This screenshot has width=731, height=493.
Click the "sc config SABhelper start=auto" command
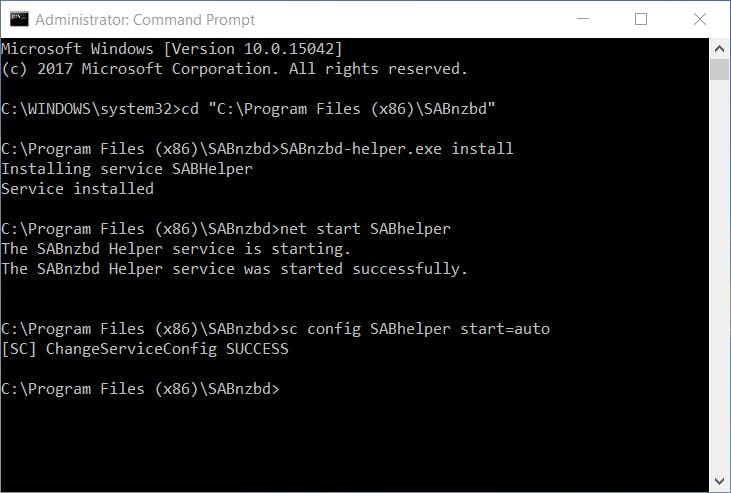point(417,329)
